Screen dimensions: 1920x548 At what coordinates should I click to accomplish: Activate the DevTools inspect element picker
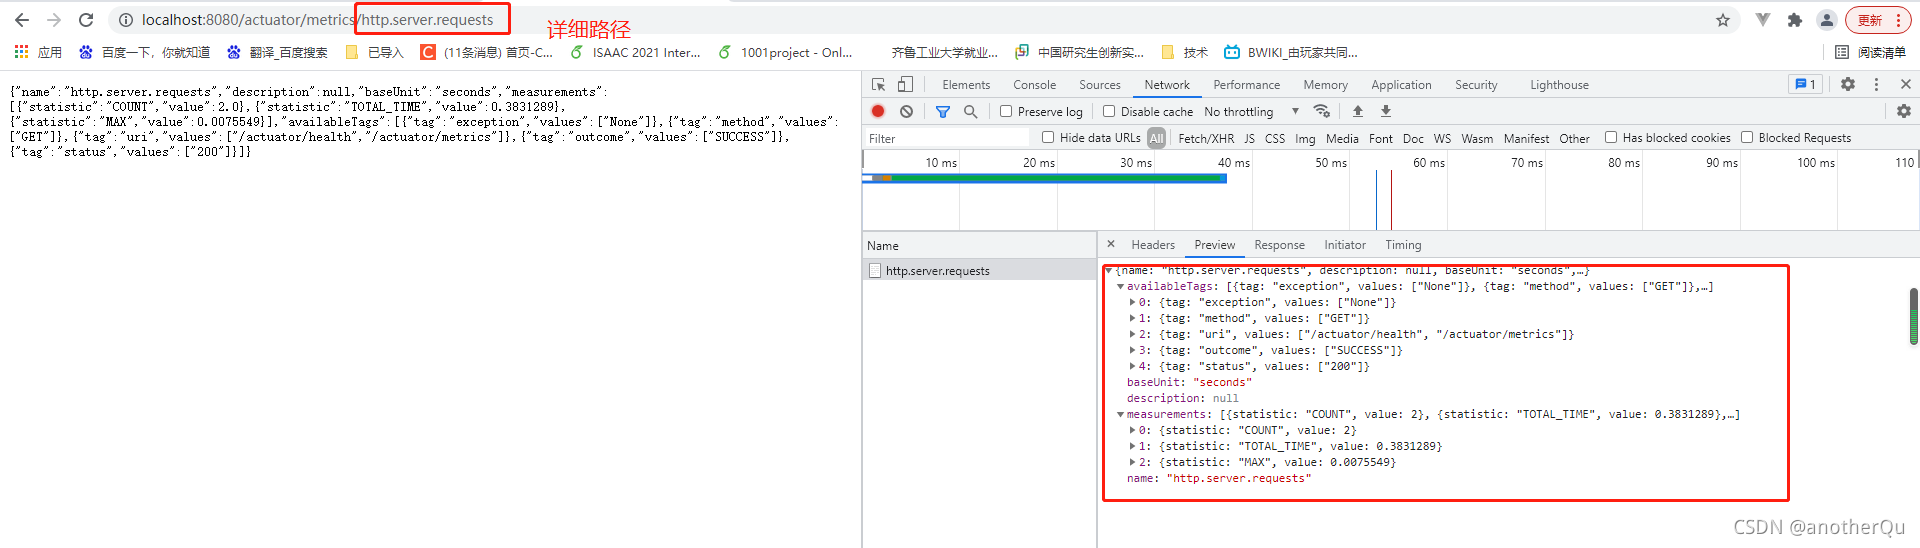click(878, 85)
